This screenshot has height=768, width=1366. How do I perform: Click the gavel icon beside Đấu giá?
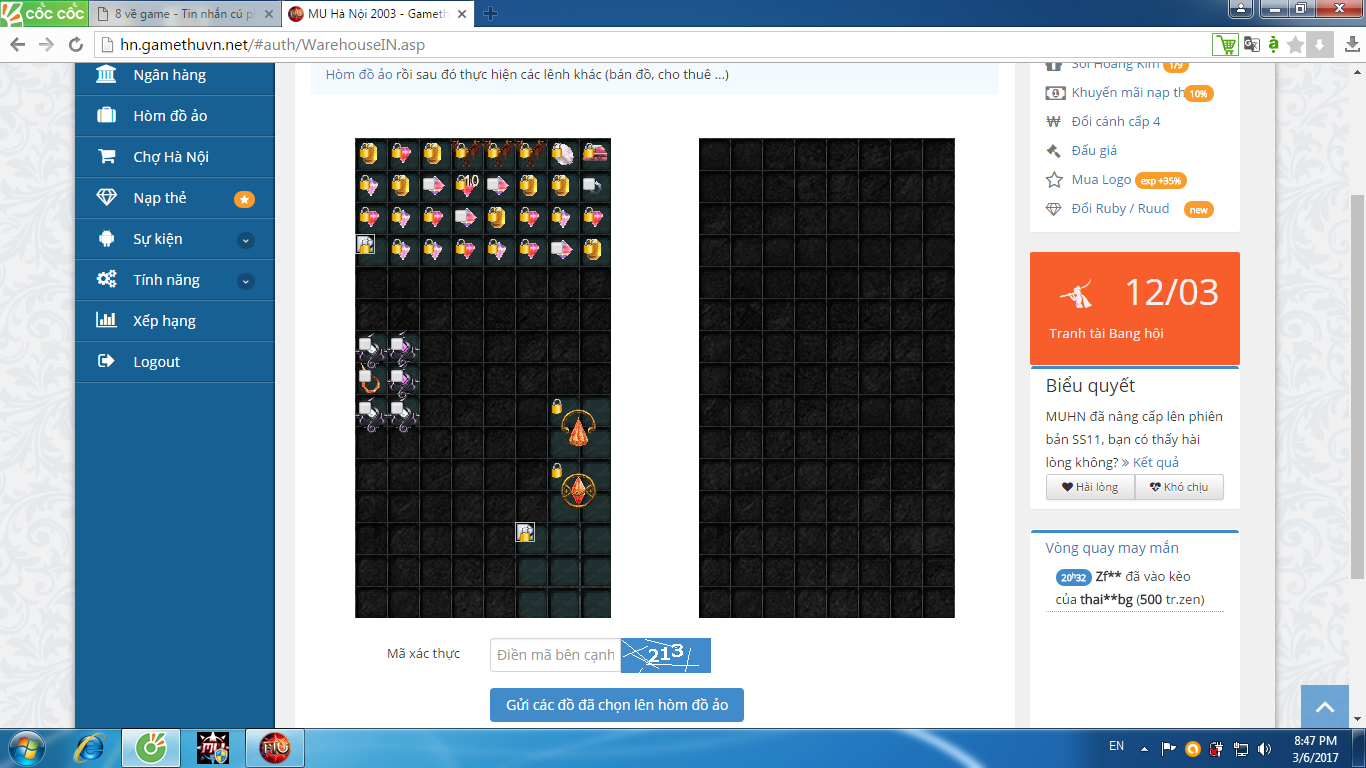point(1053,151)
